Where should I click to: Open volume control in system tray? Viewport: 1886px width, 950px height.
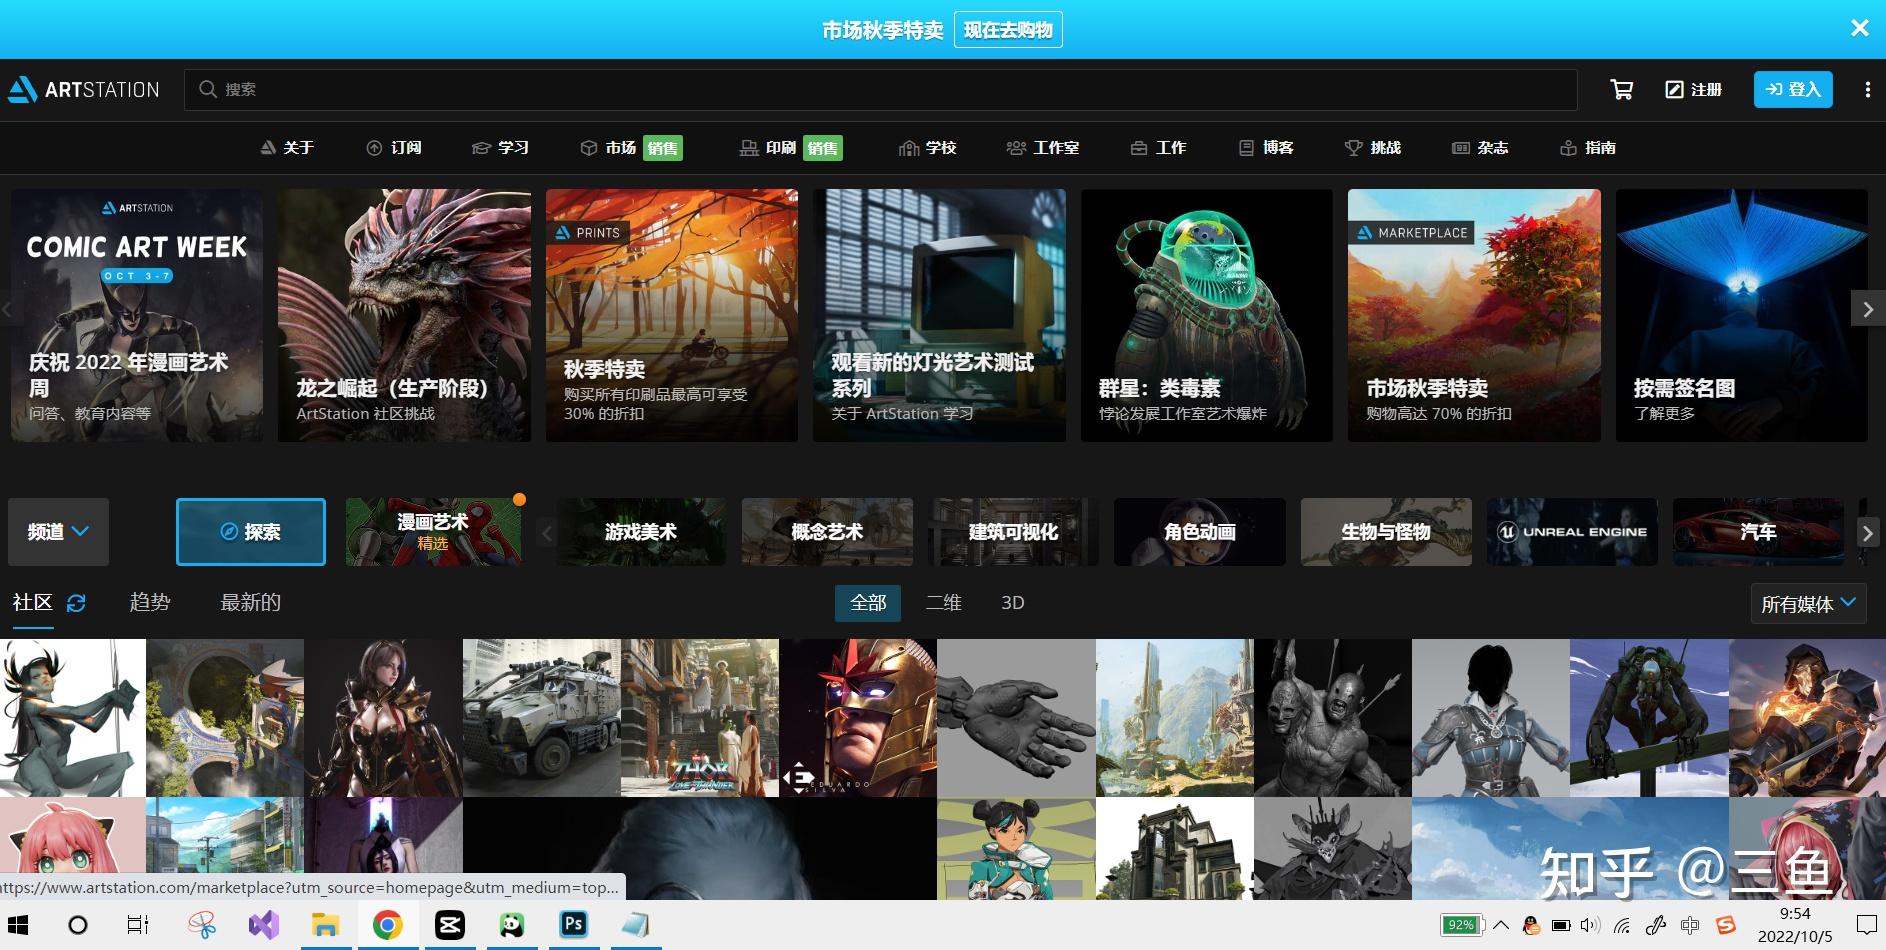(x=1590, y=925)
